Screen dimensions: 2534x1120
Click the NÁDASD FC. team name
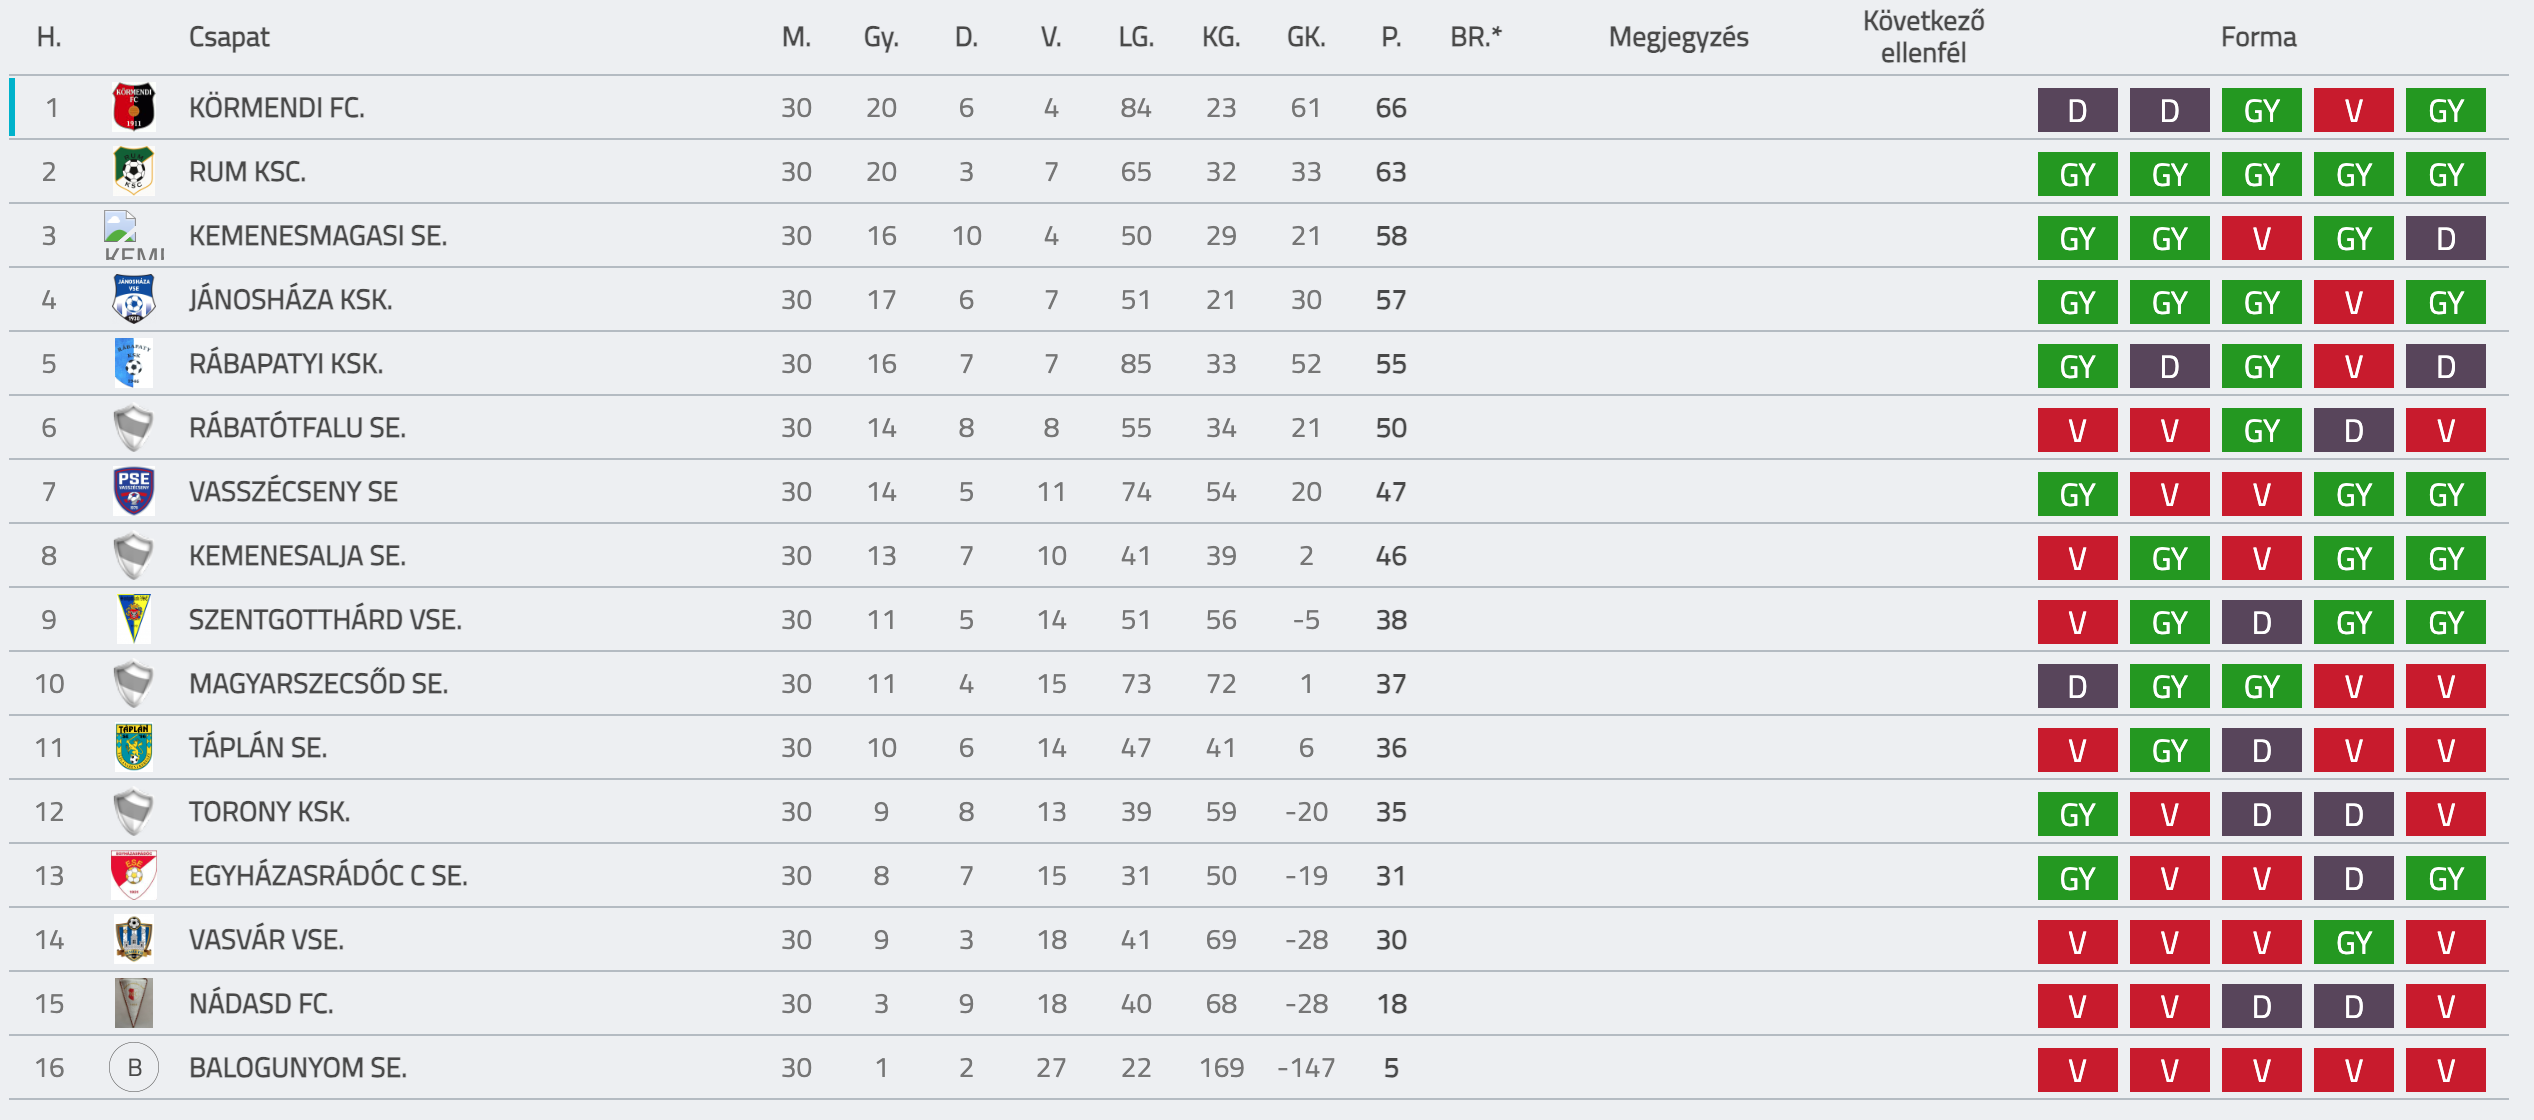click(261, 1004)
